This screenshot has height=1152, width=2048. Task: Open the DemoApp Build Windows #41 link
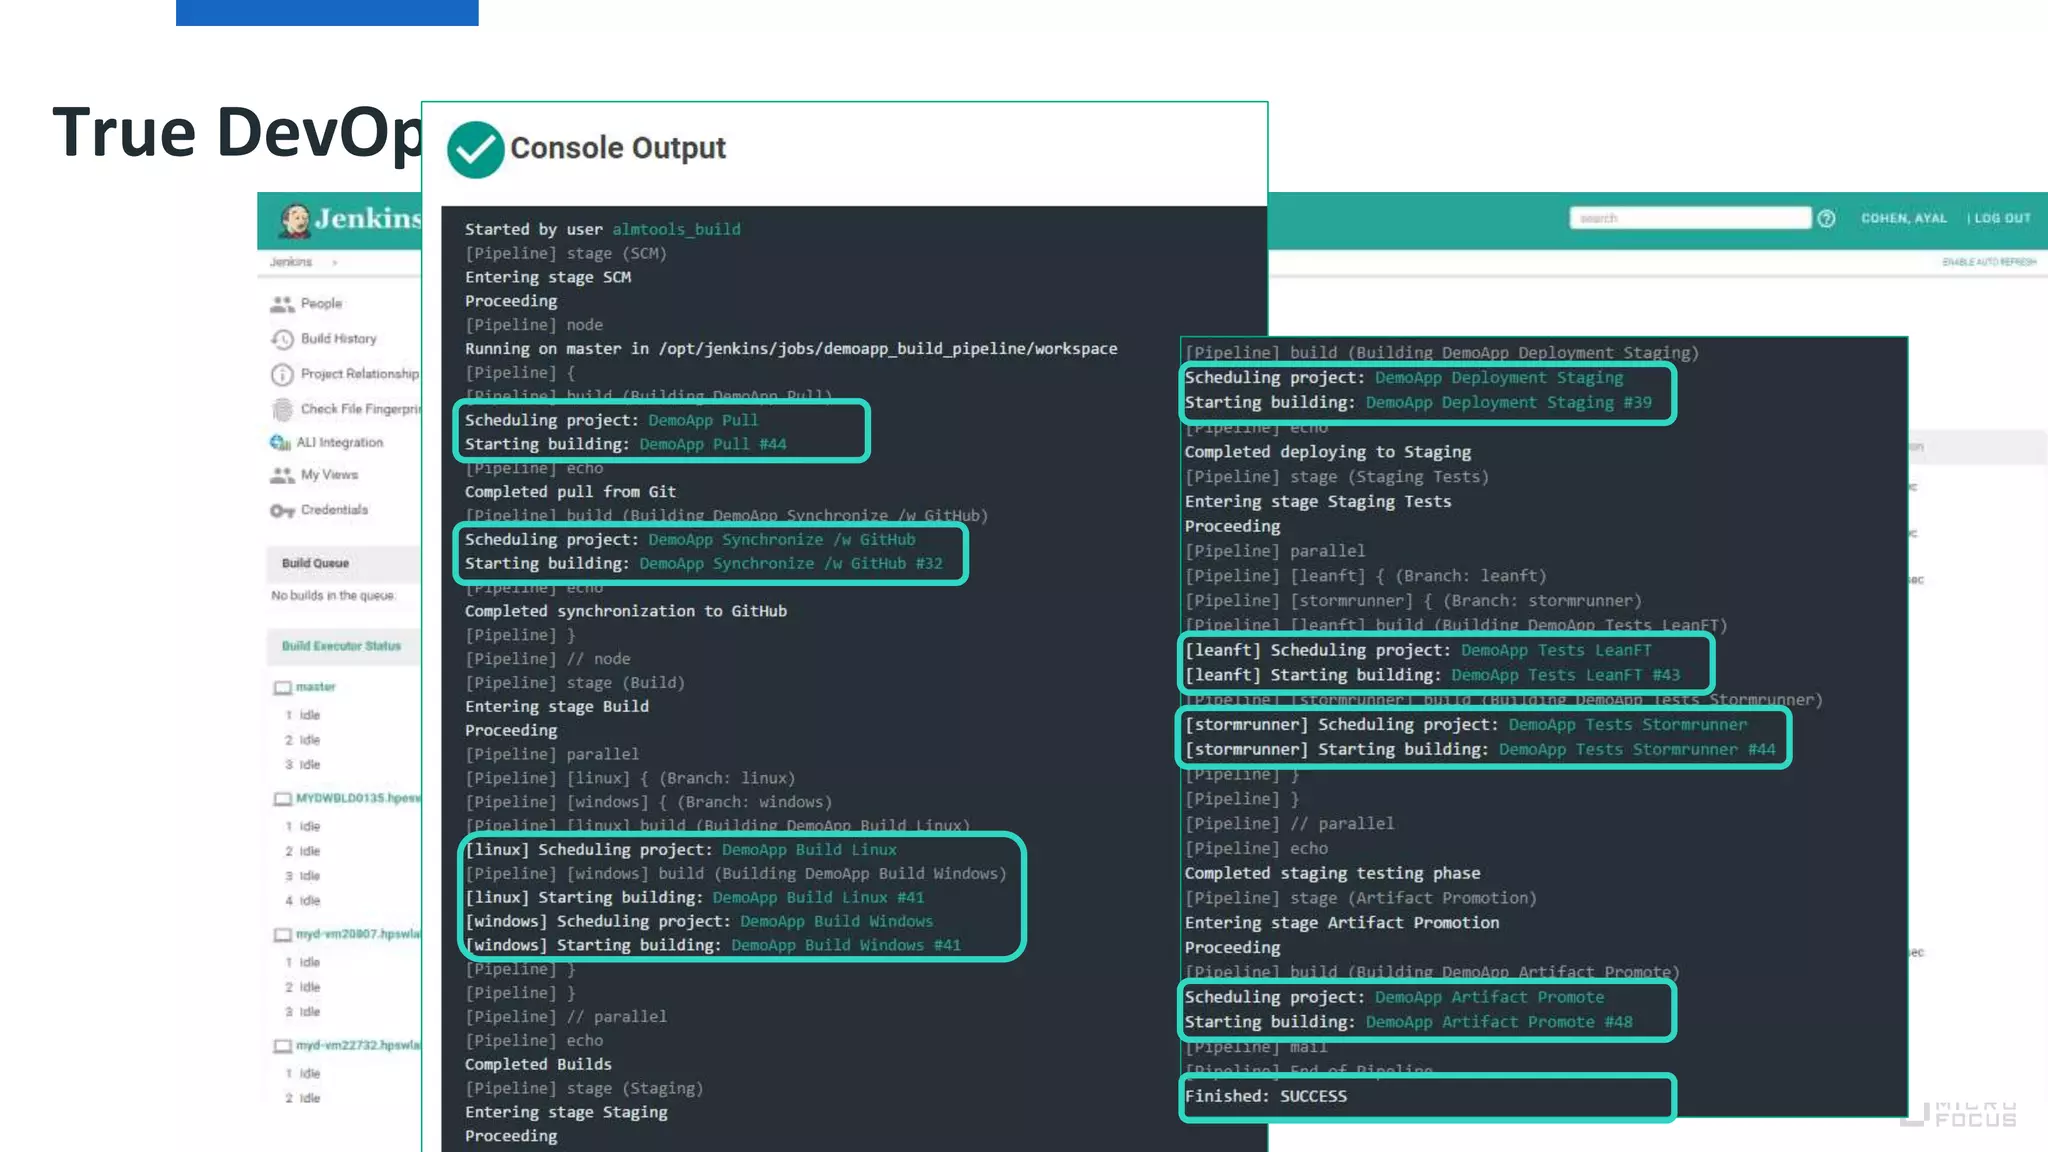[846, 945]
